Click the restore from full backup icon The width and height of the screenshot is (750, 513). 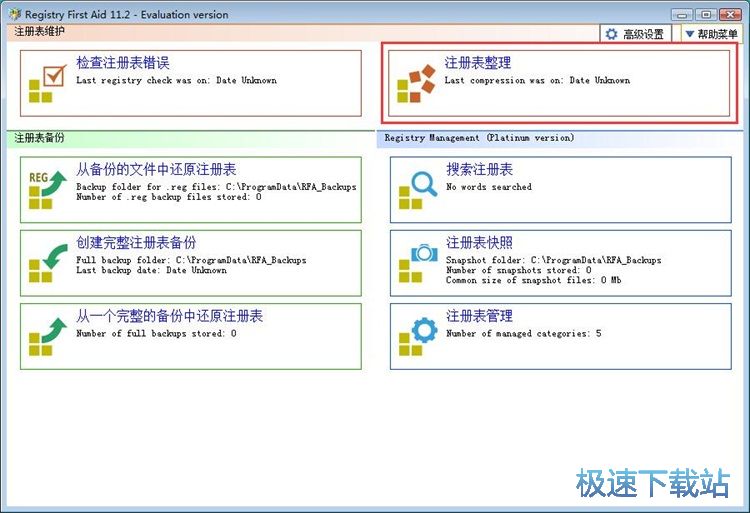[x=48, y=336]
